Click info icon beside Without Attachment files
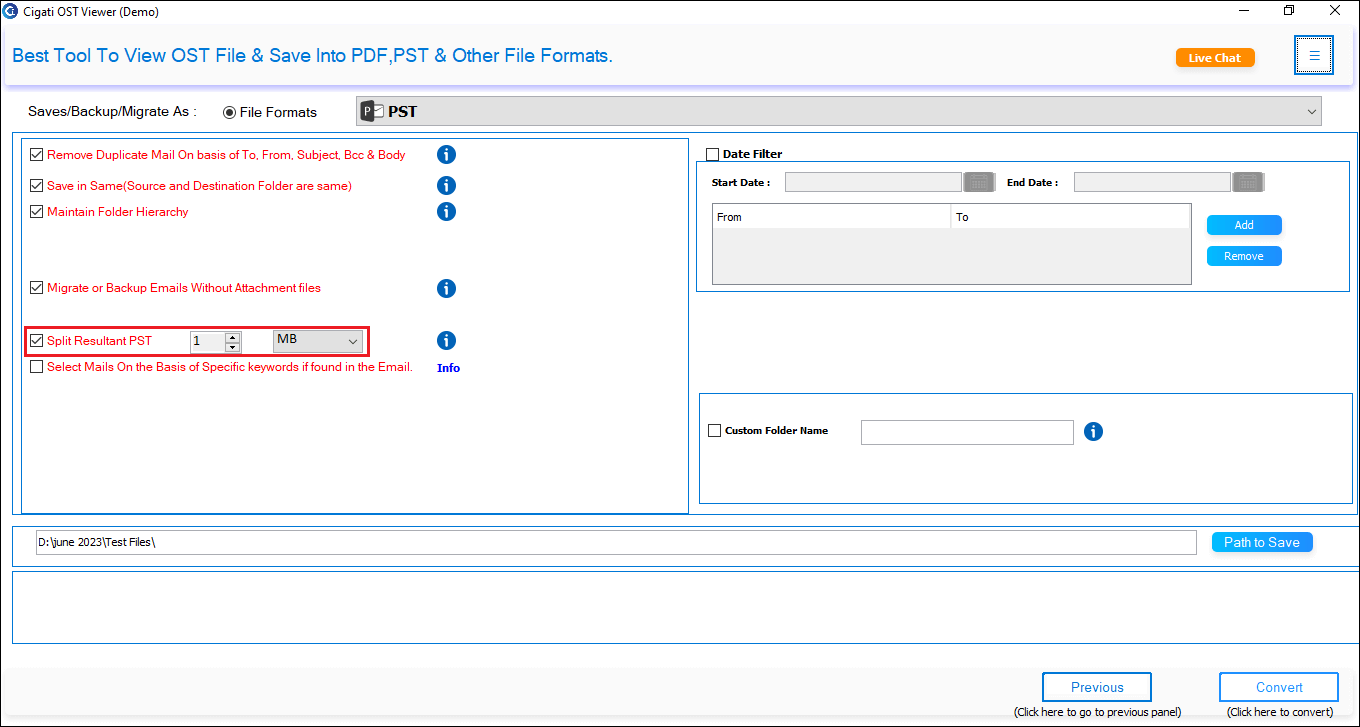 (447, 288)
